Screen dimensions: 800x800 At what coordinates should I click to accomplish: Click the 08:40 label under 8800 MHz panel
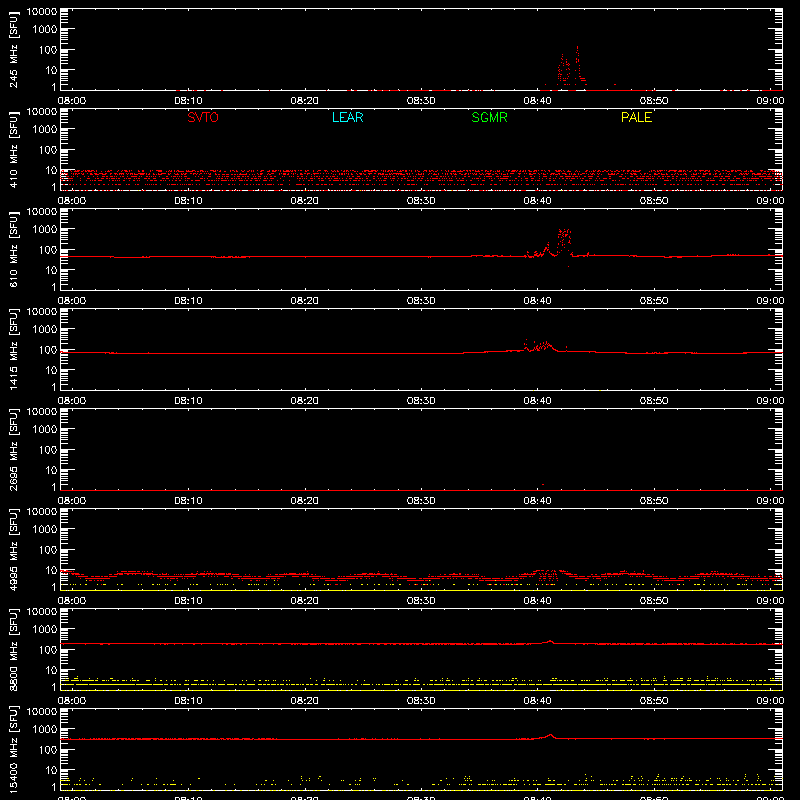pyautogui.click(x=537, y=701)
